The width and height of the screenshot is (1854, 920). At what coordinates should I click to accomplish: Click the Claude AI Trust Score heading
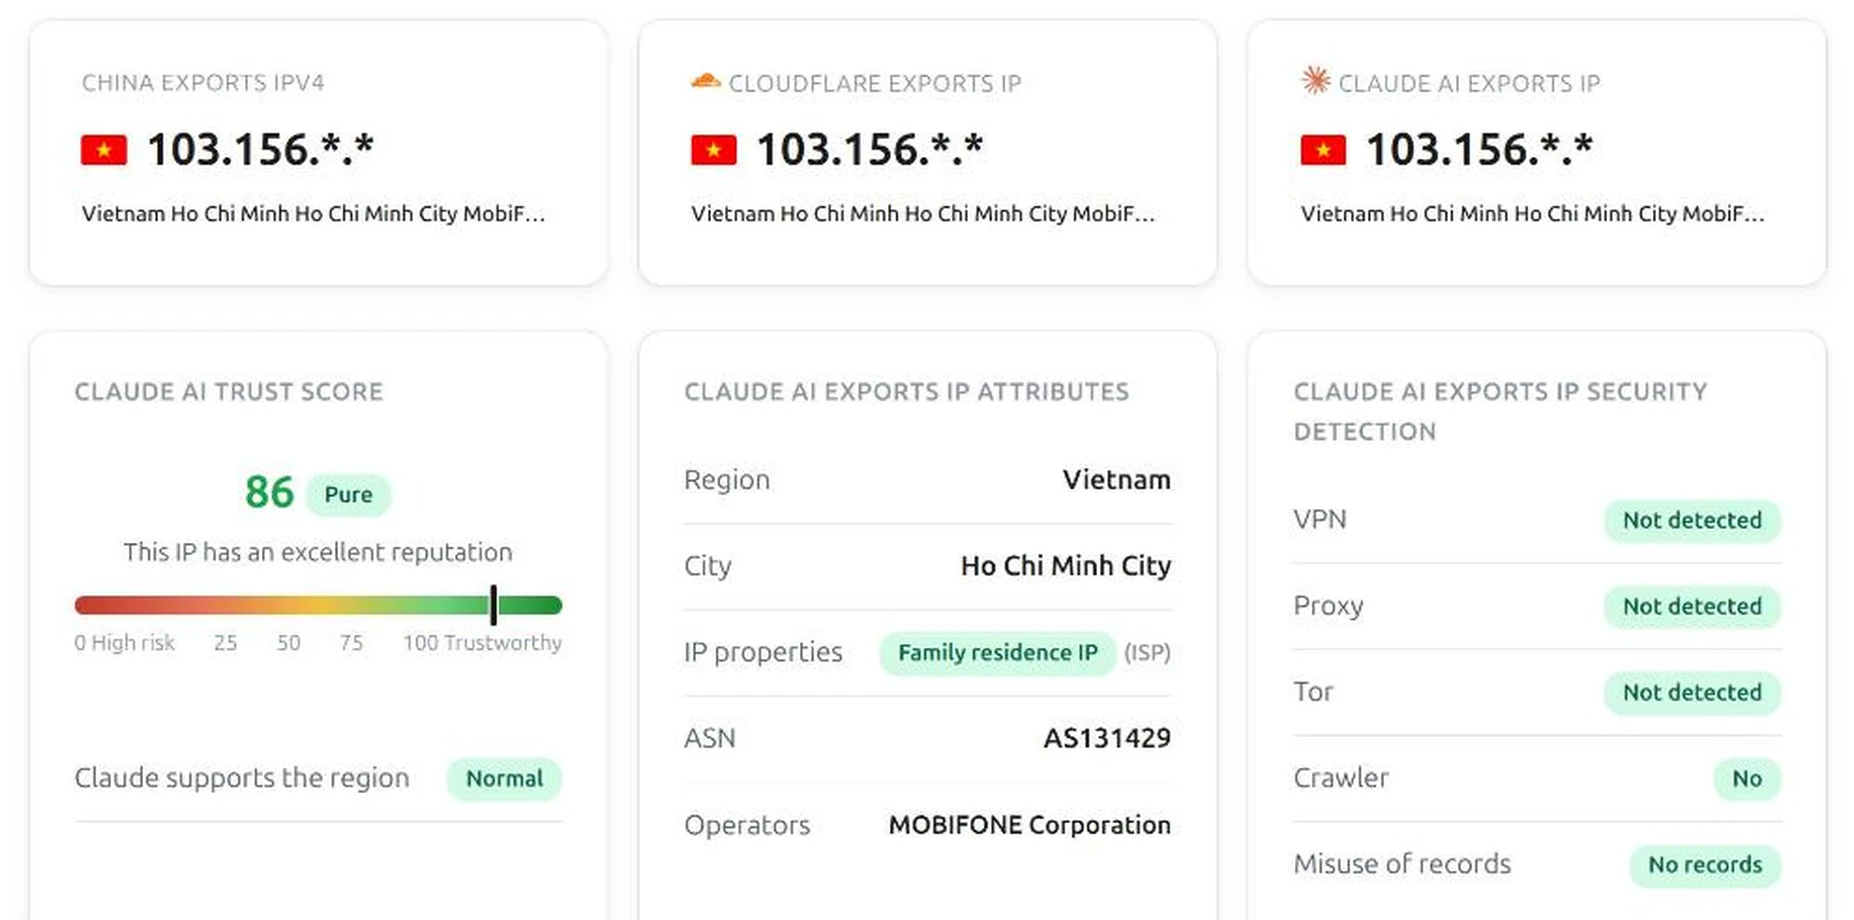[229, 391]
